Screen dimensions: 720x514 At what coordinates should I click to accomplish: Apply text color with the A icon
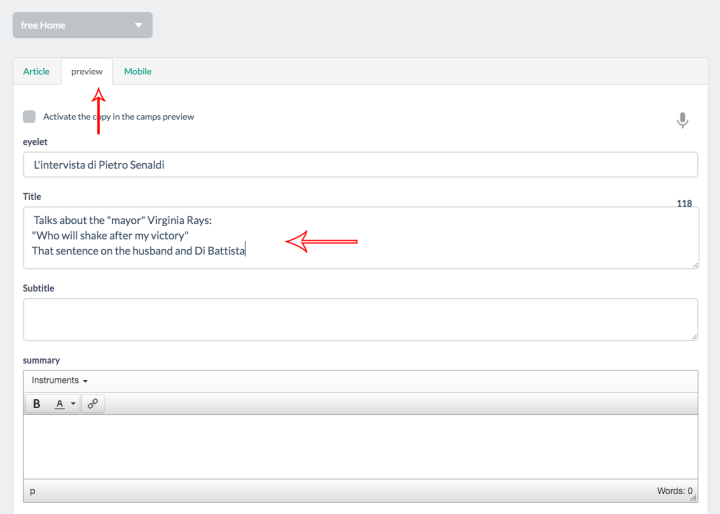click(59, 404)
